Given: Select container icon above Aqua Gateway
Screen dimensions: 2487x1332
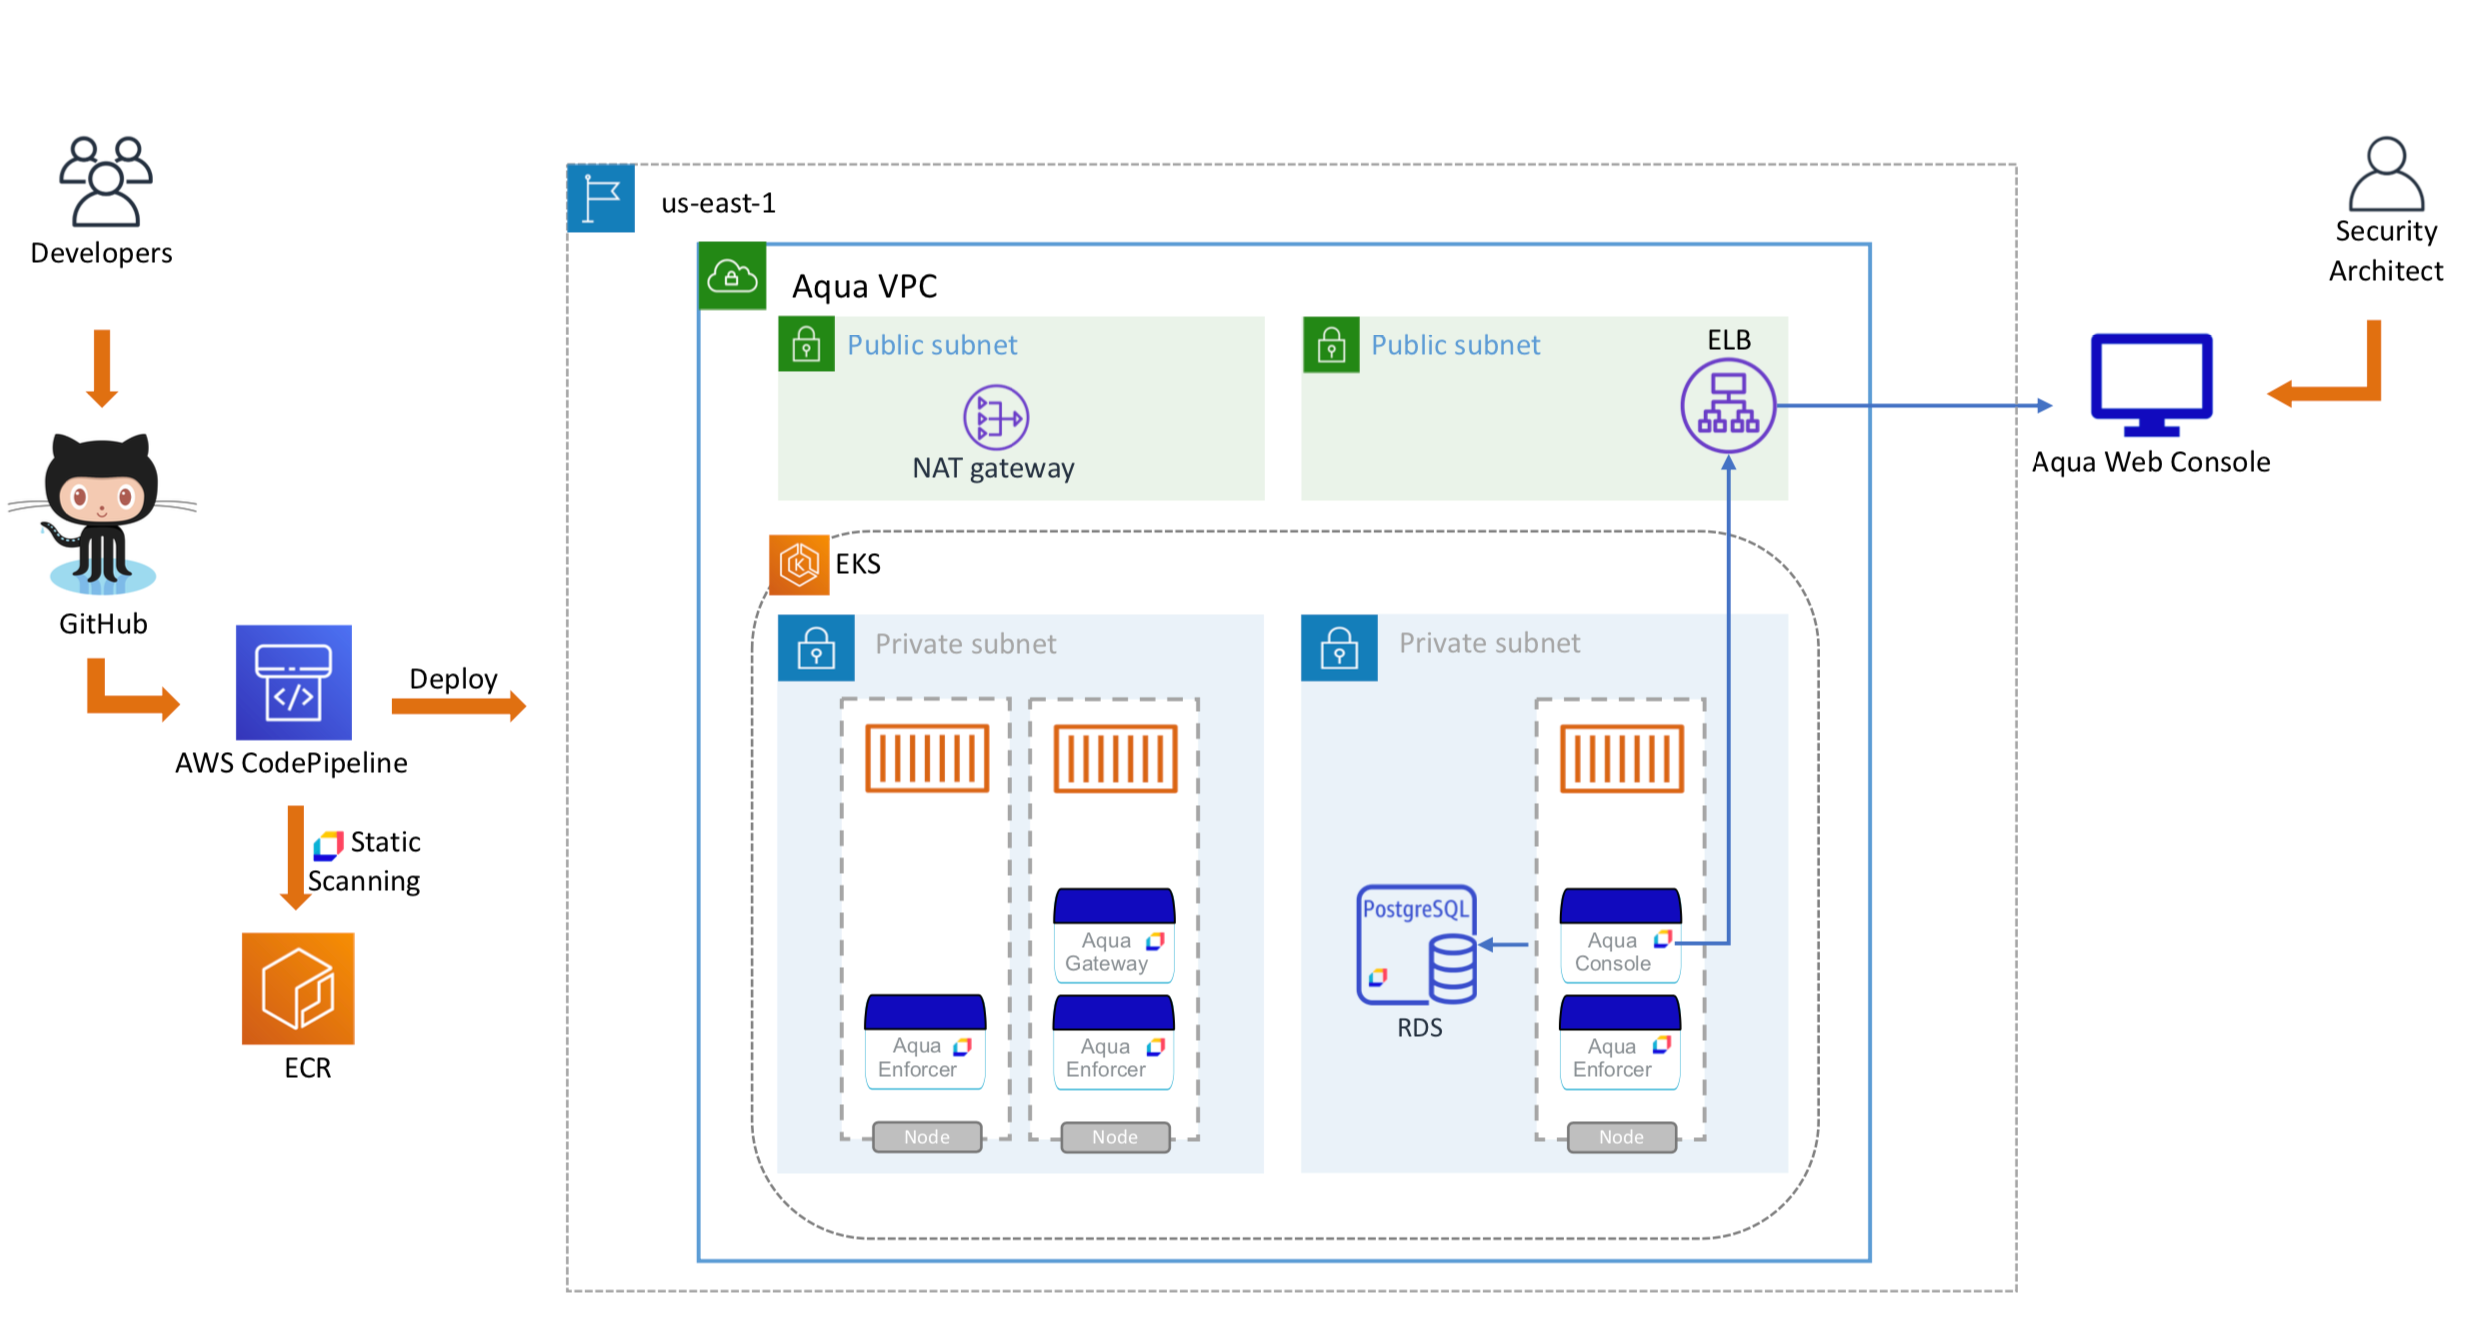Looking at the screenshot, I should (1115, 758).
